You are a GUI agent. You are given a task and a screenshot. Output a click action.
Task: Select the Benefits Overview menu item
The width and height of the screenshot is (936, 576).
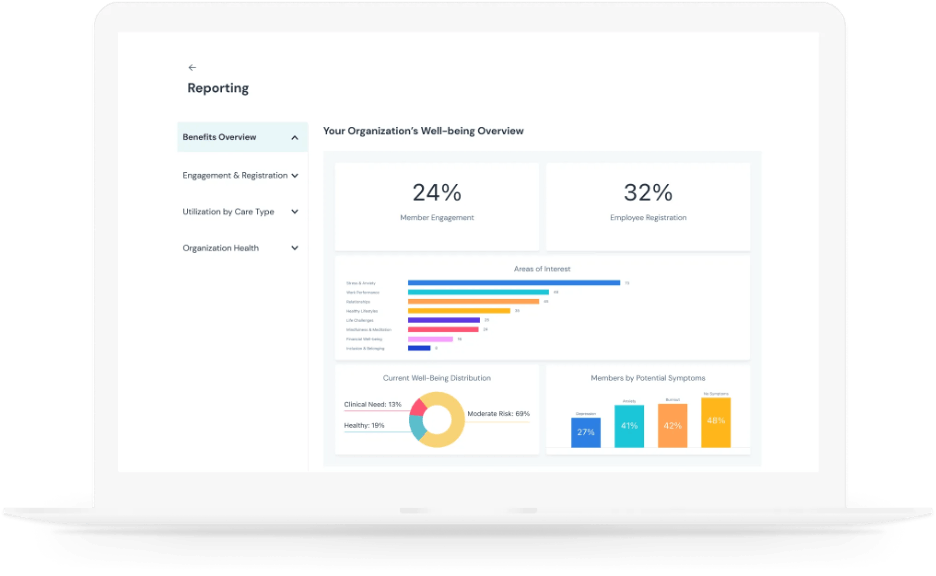pyautogui.click(x=242, y=137)
